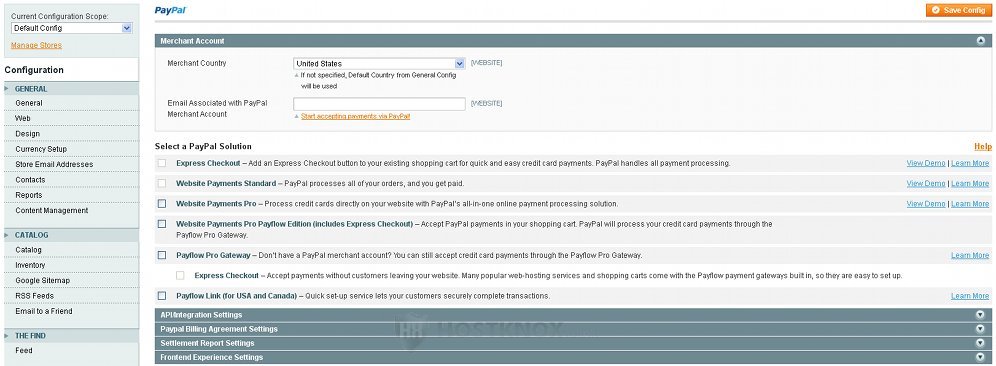Tick Website Payments Pro checkbox
This screenshot has width=996, height=366.
coord(162,204)
